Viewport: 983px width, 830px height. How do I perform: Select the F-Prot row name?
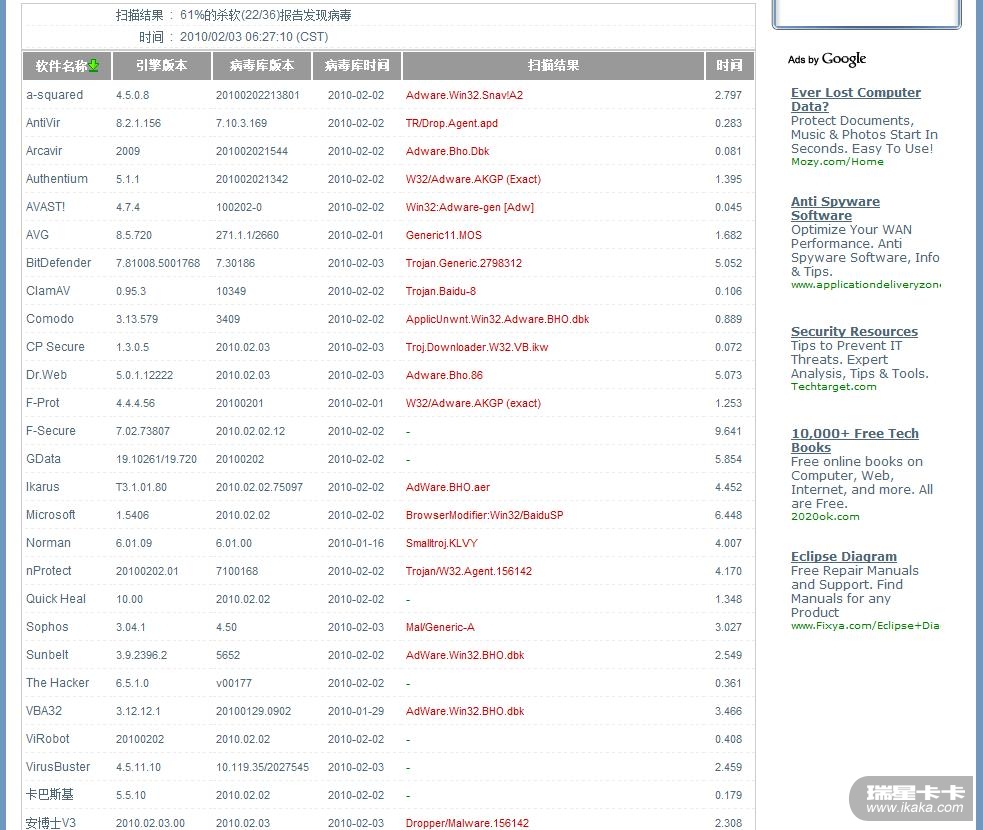coord(43,403)
